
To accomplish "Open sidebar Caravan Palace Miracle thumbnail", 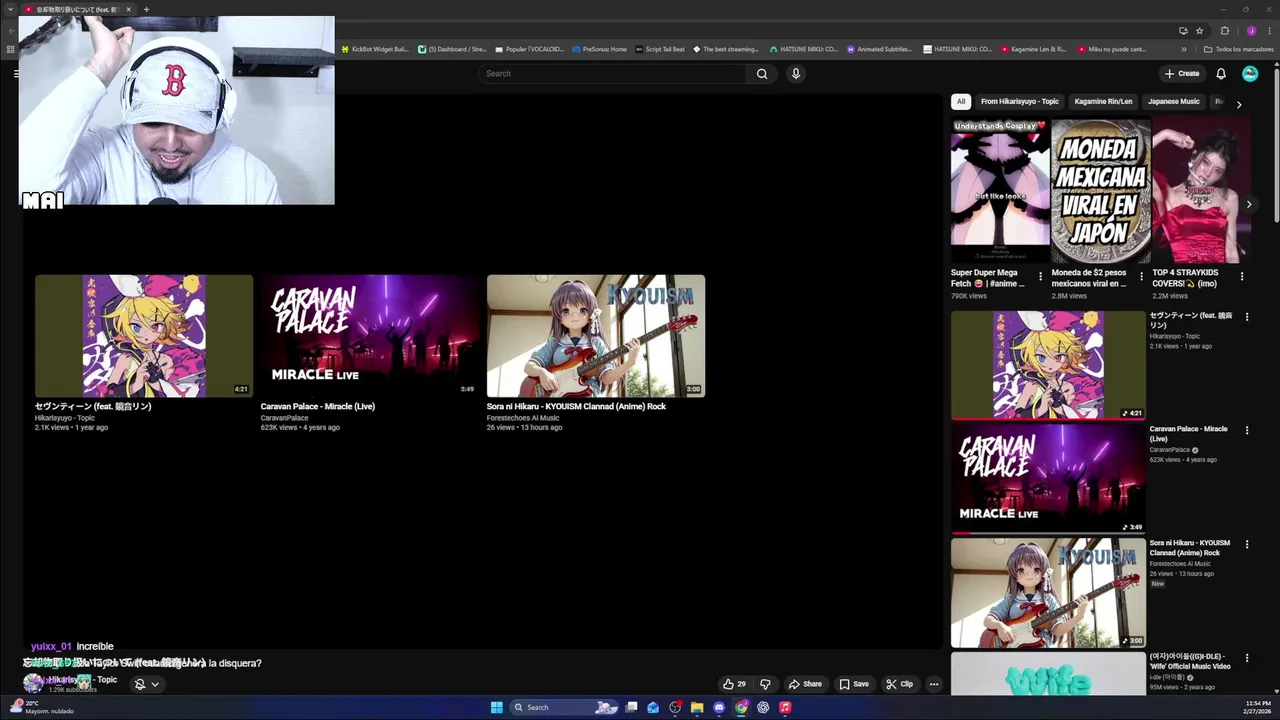I will click(x=1048, y=478).
